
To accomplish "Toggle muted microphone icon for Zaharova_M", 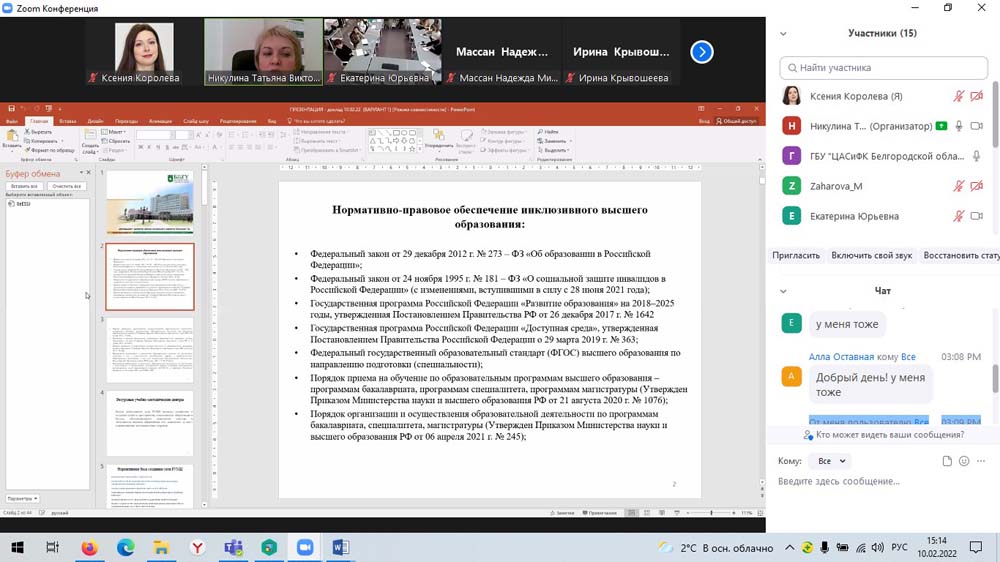I will coord(959,186).
